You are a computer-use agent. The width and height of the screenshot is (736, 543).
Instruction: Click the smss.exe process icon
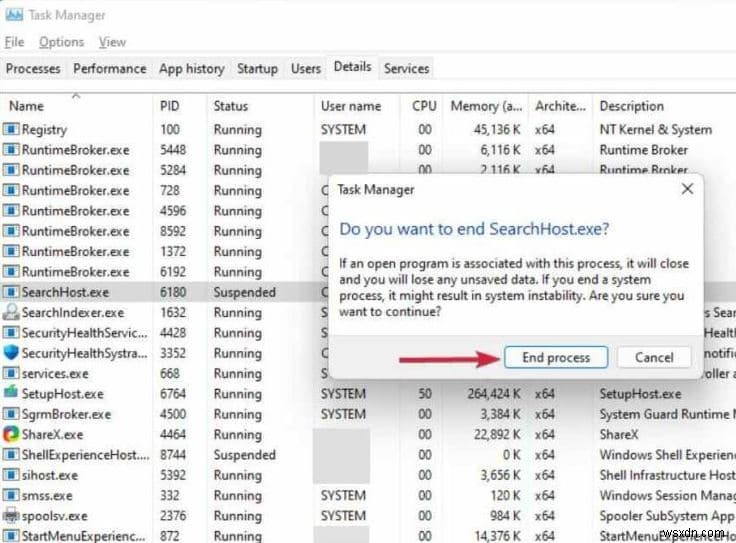pyautogui.click(x=11, y=495)
